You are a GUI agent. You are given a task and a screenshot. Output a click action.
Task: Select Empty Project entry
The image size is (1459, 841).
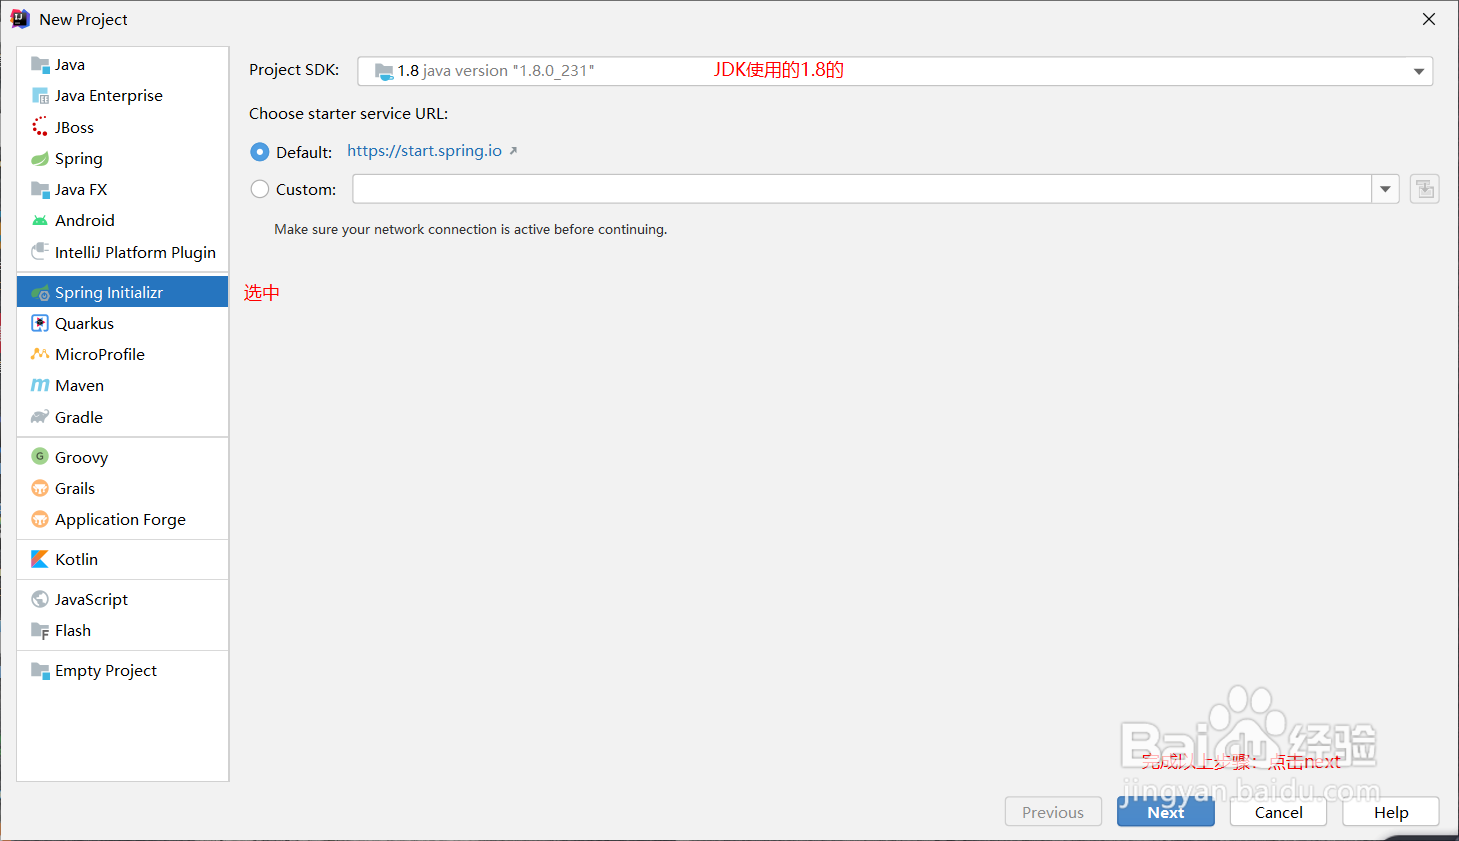(x=123, y=670)
